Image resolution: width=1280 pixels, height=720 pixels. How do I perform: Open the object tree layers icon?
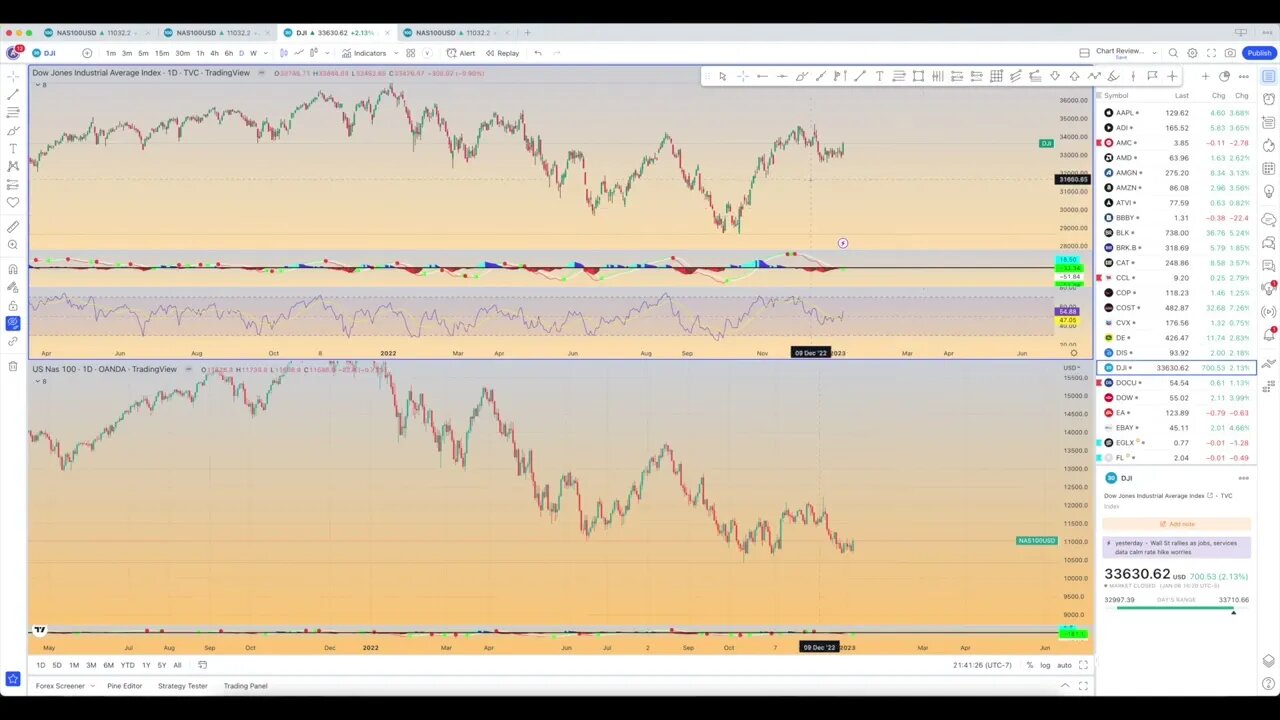(1269, 661)
